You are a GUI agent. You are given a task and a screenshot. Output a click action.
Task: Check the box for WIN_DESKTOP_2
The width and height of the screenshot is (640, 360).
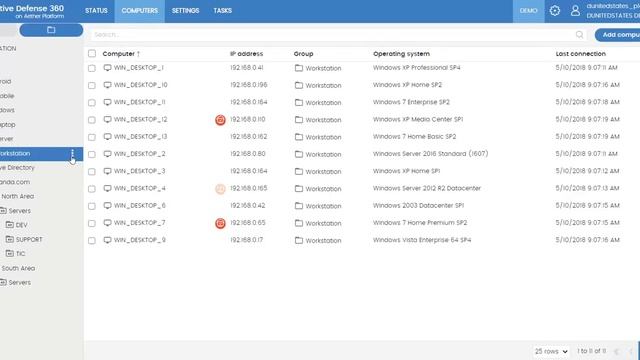coord(92,154)
